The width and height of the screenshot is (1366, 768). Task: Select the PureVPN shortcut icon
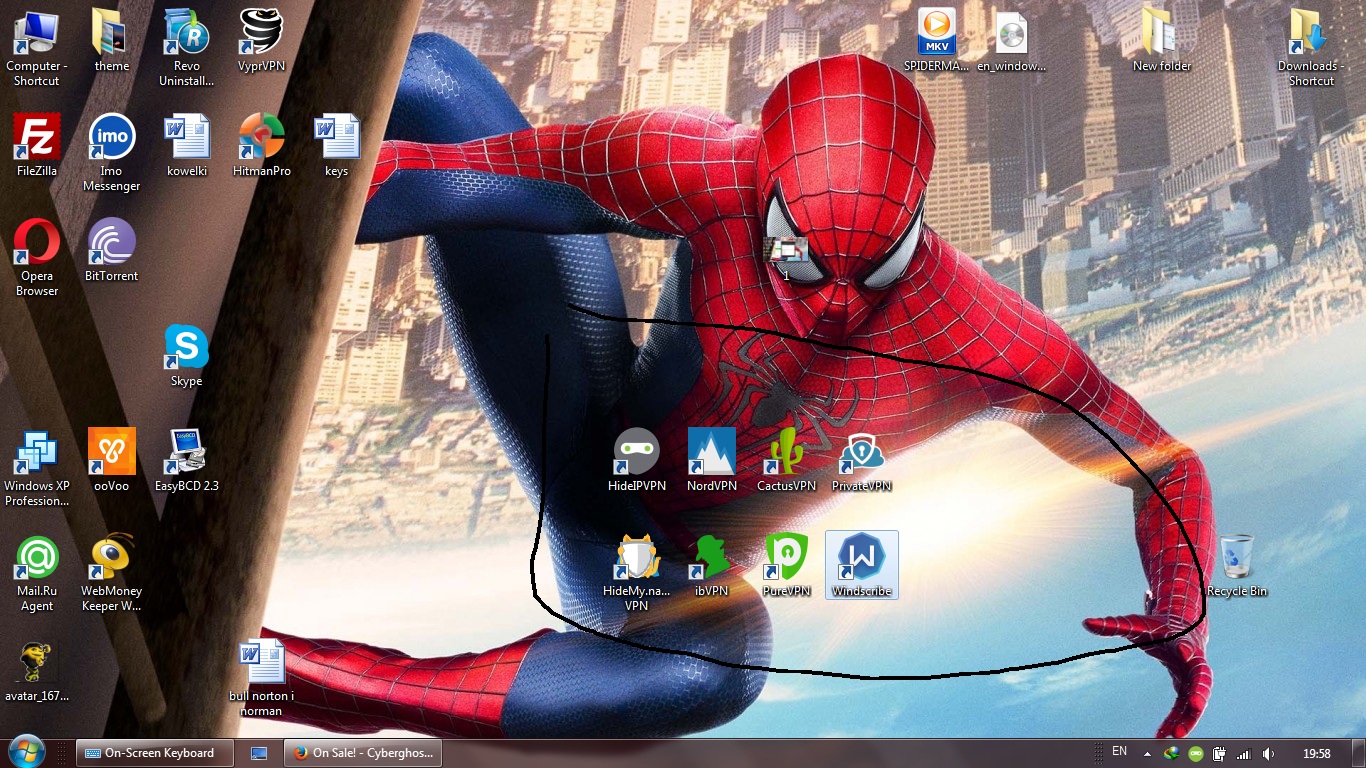[787, 565]
